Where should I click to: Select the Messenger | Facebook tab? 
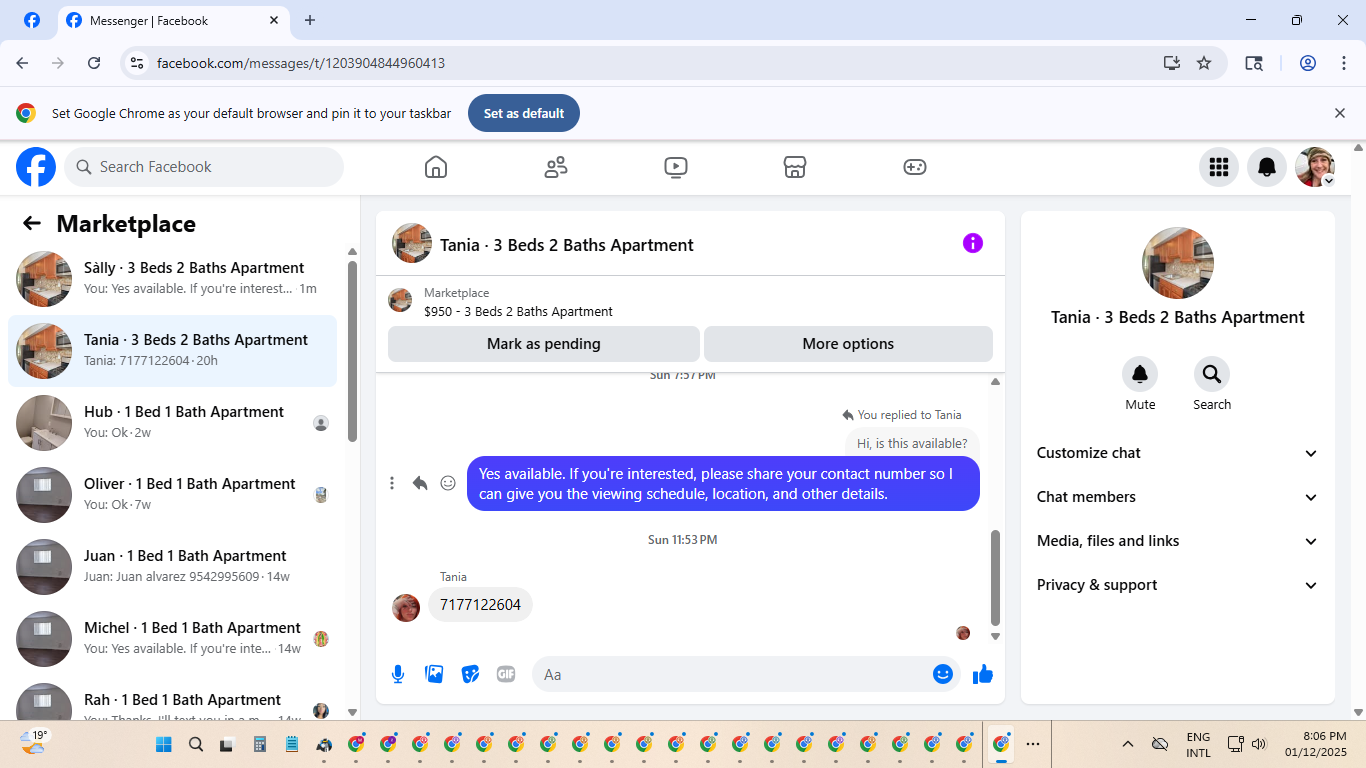click(x=173, y=20)
